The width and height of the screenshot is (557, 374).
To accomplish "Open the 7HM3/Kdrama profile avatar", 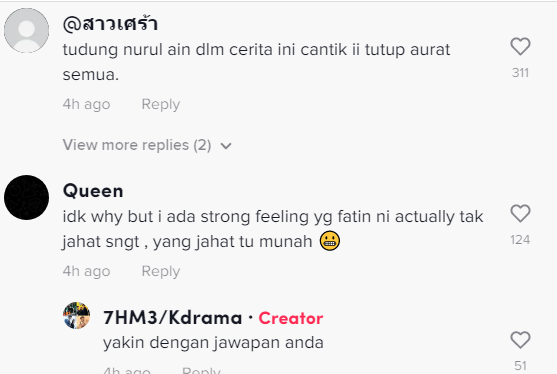I will coord(76,315).
